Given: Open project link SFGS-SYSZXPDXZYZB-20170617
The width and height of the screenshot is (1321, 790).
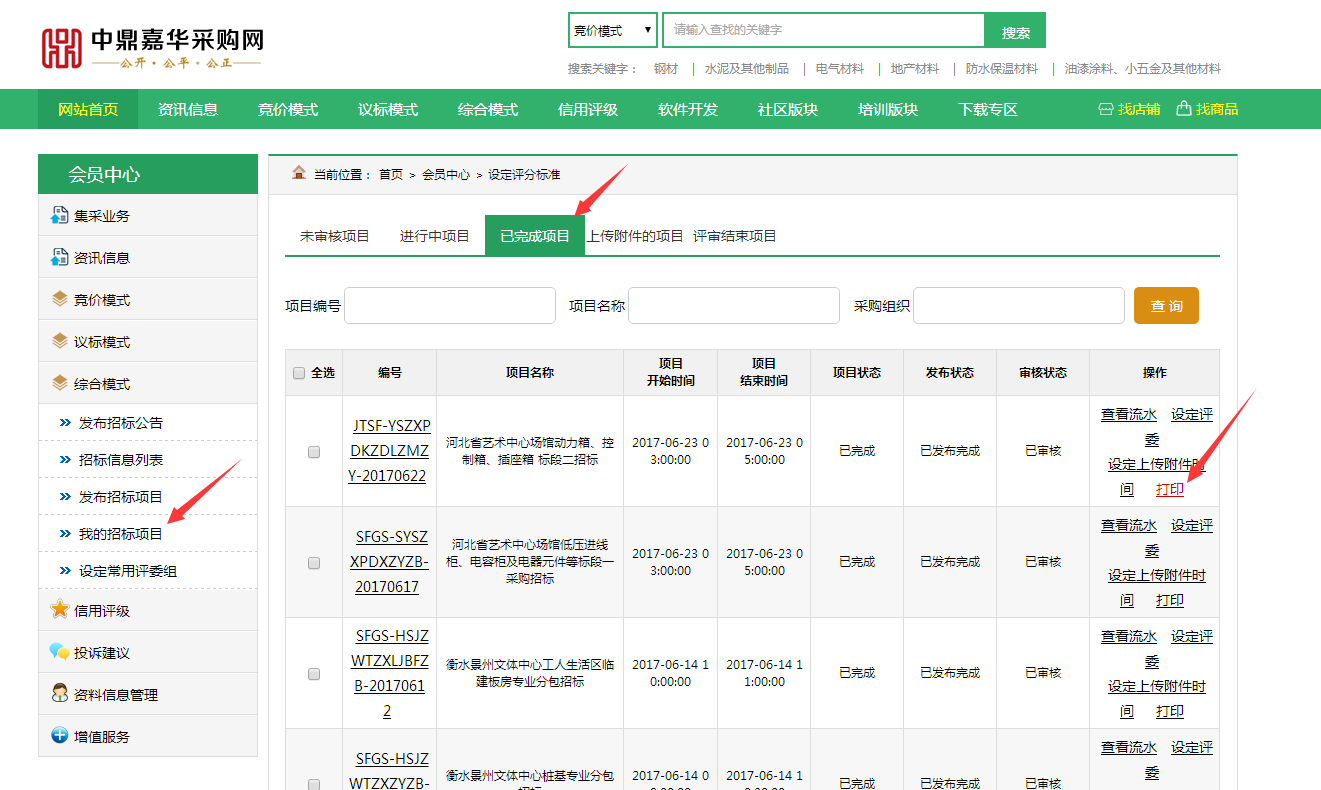Looking at the screenshot, I should pos(390,562).
